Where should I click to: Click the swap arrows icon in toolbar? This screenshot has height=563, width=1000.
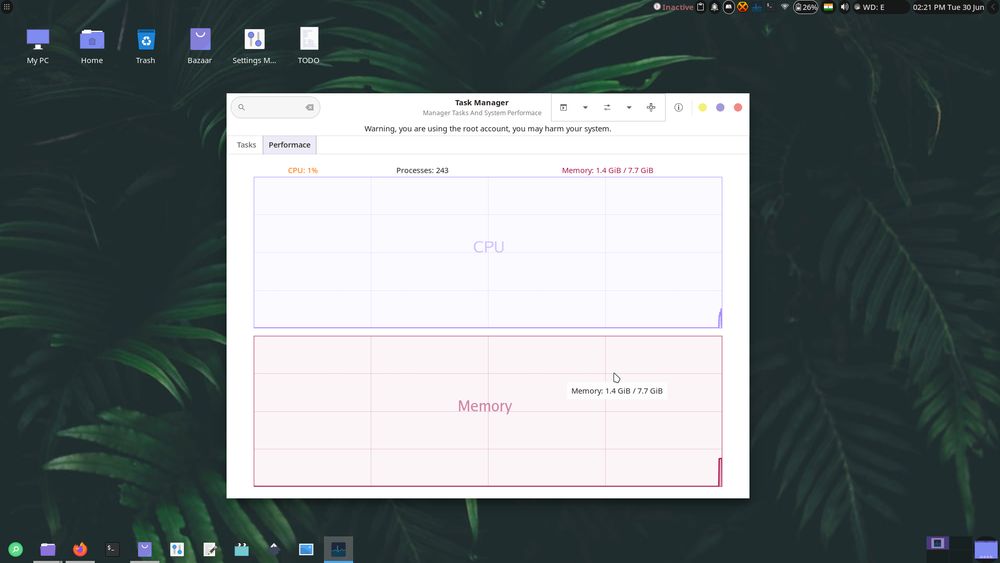607,108
